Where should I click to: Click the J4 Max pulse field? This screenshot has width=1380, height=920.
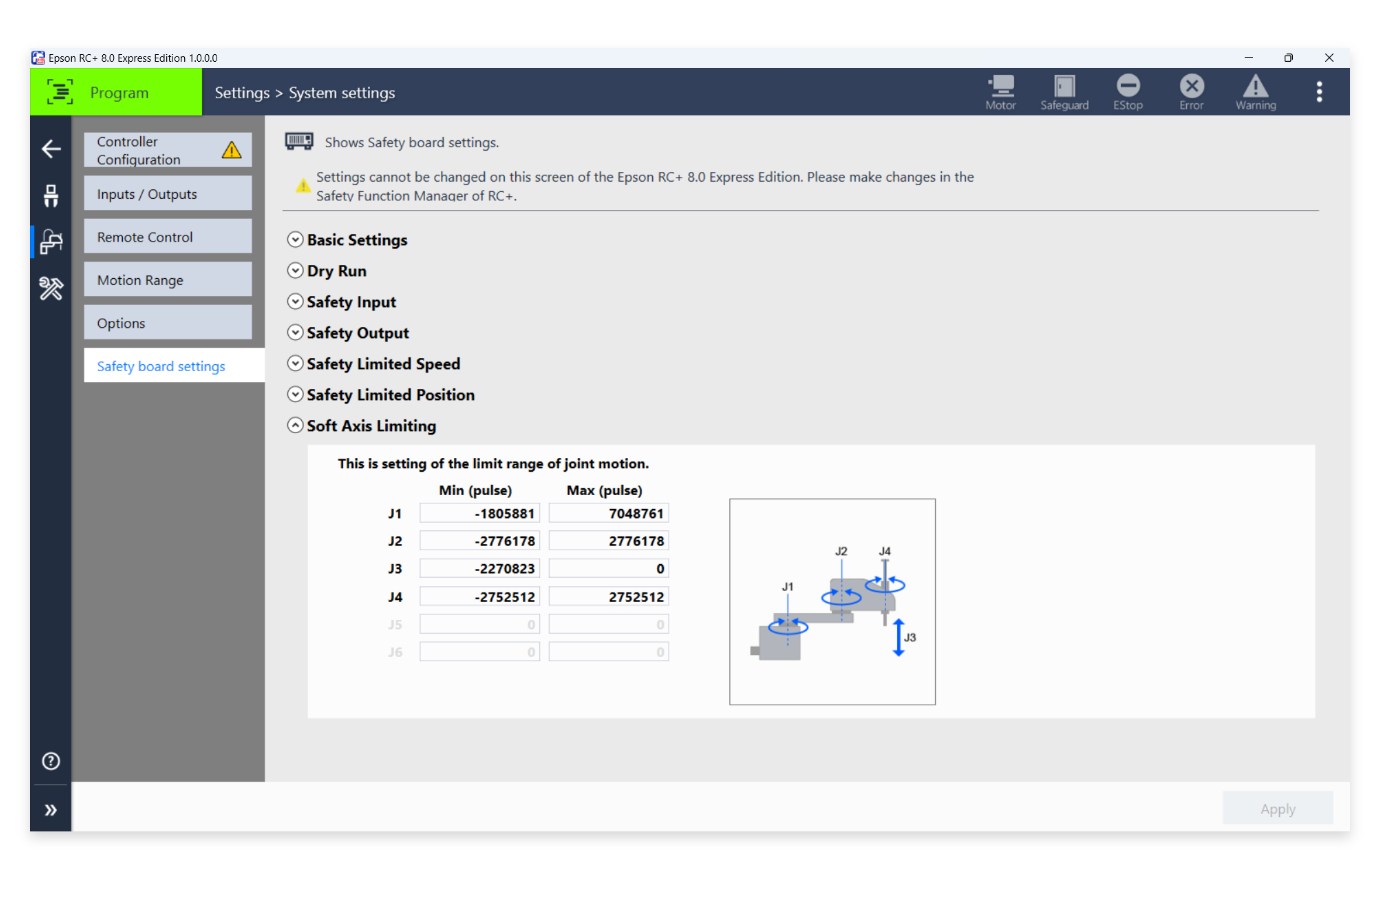(x=609, y=596)
